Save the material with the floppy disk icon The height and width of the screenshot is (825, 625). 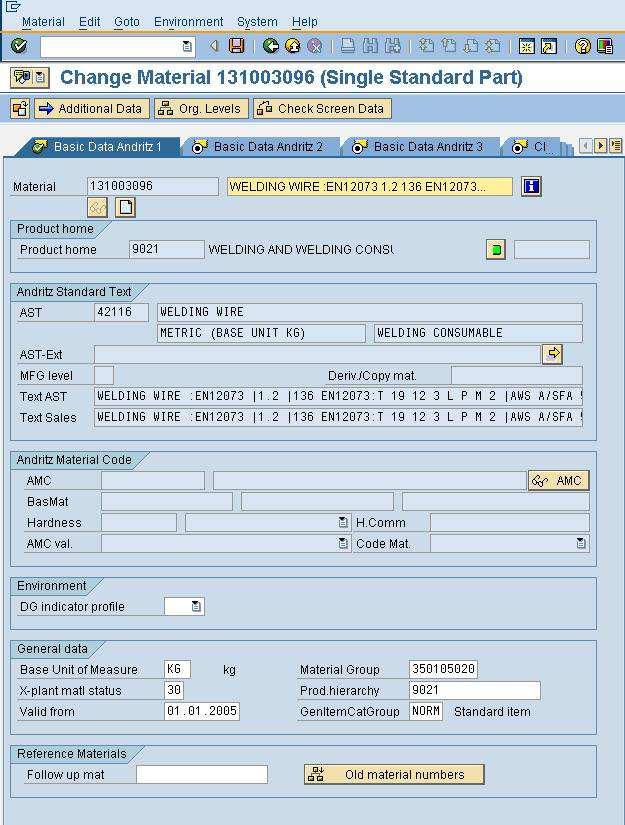237,46
